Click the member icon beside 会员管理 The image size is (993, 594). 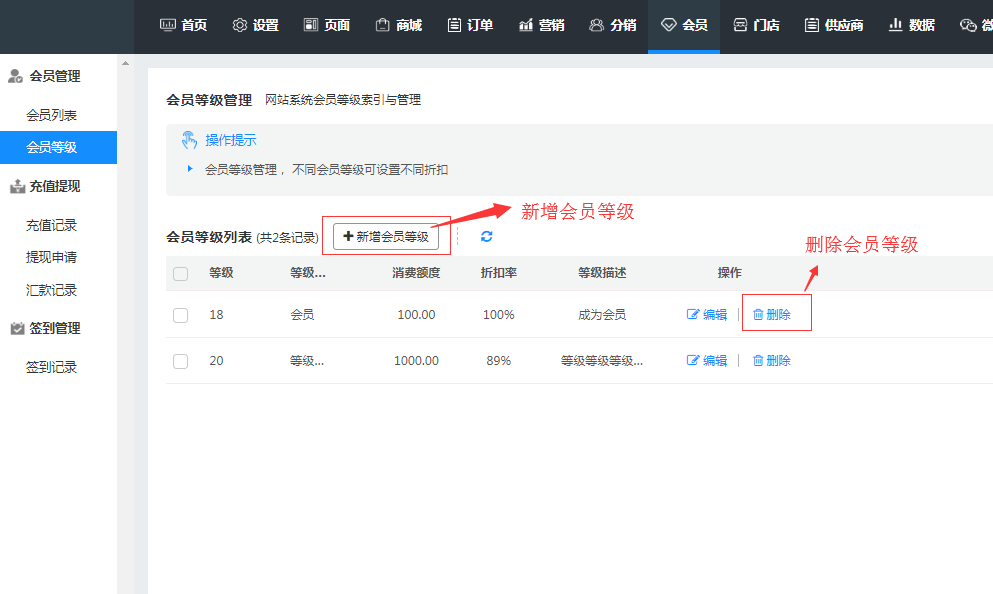click(x=15, y=76)
